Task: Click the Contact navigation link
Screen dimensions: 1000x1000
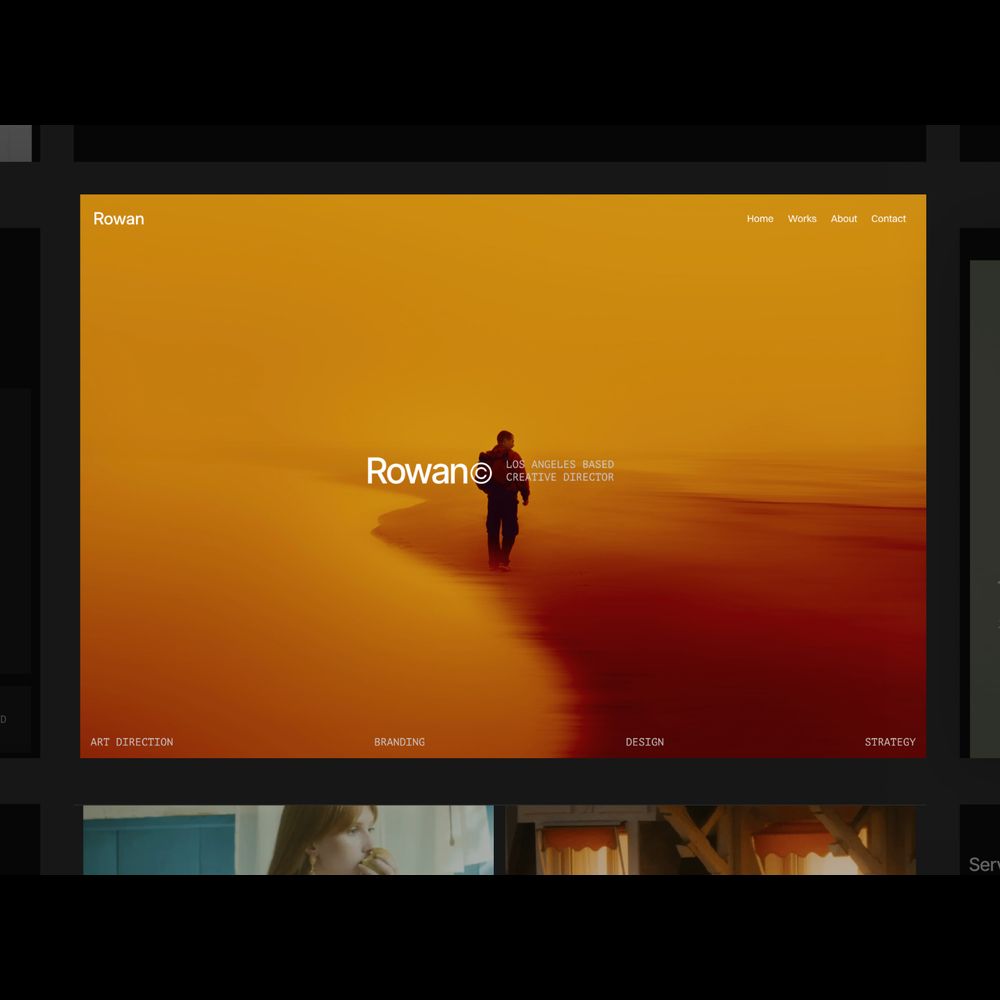Action: click(888, 219)
